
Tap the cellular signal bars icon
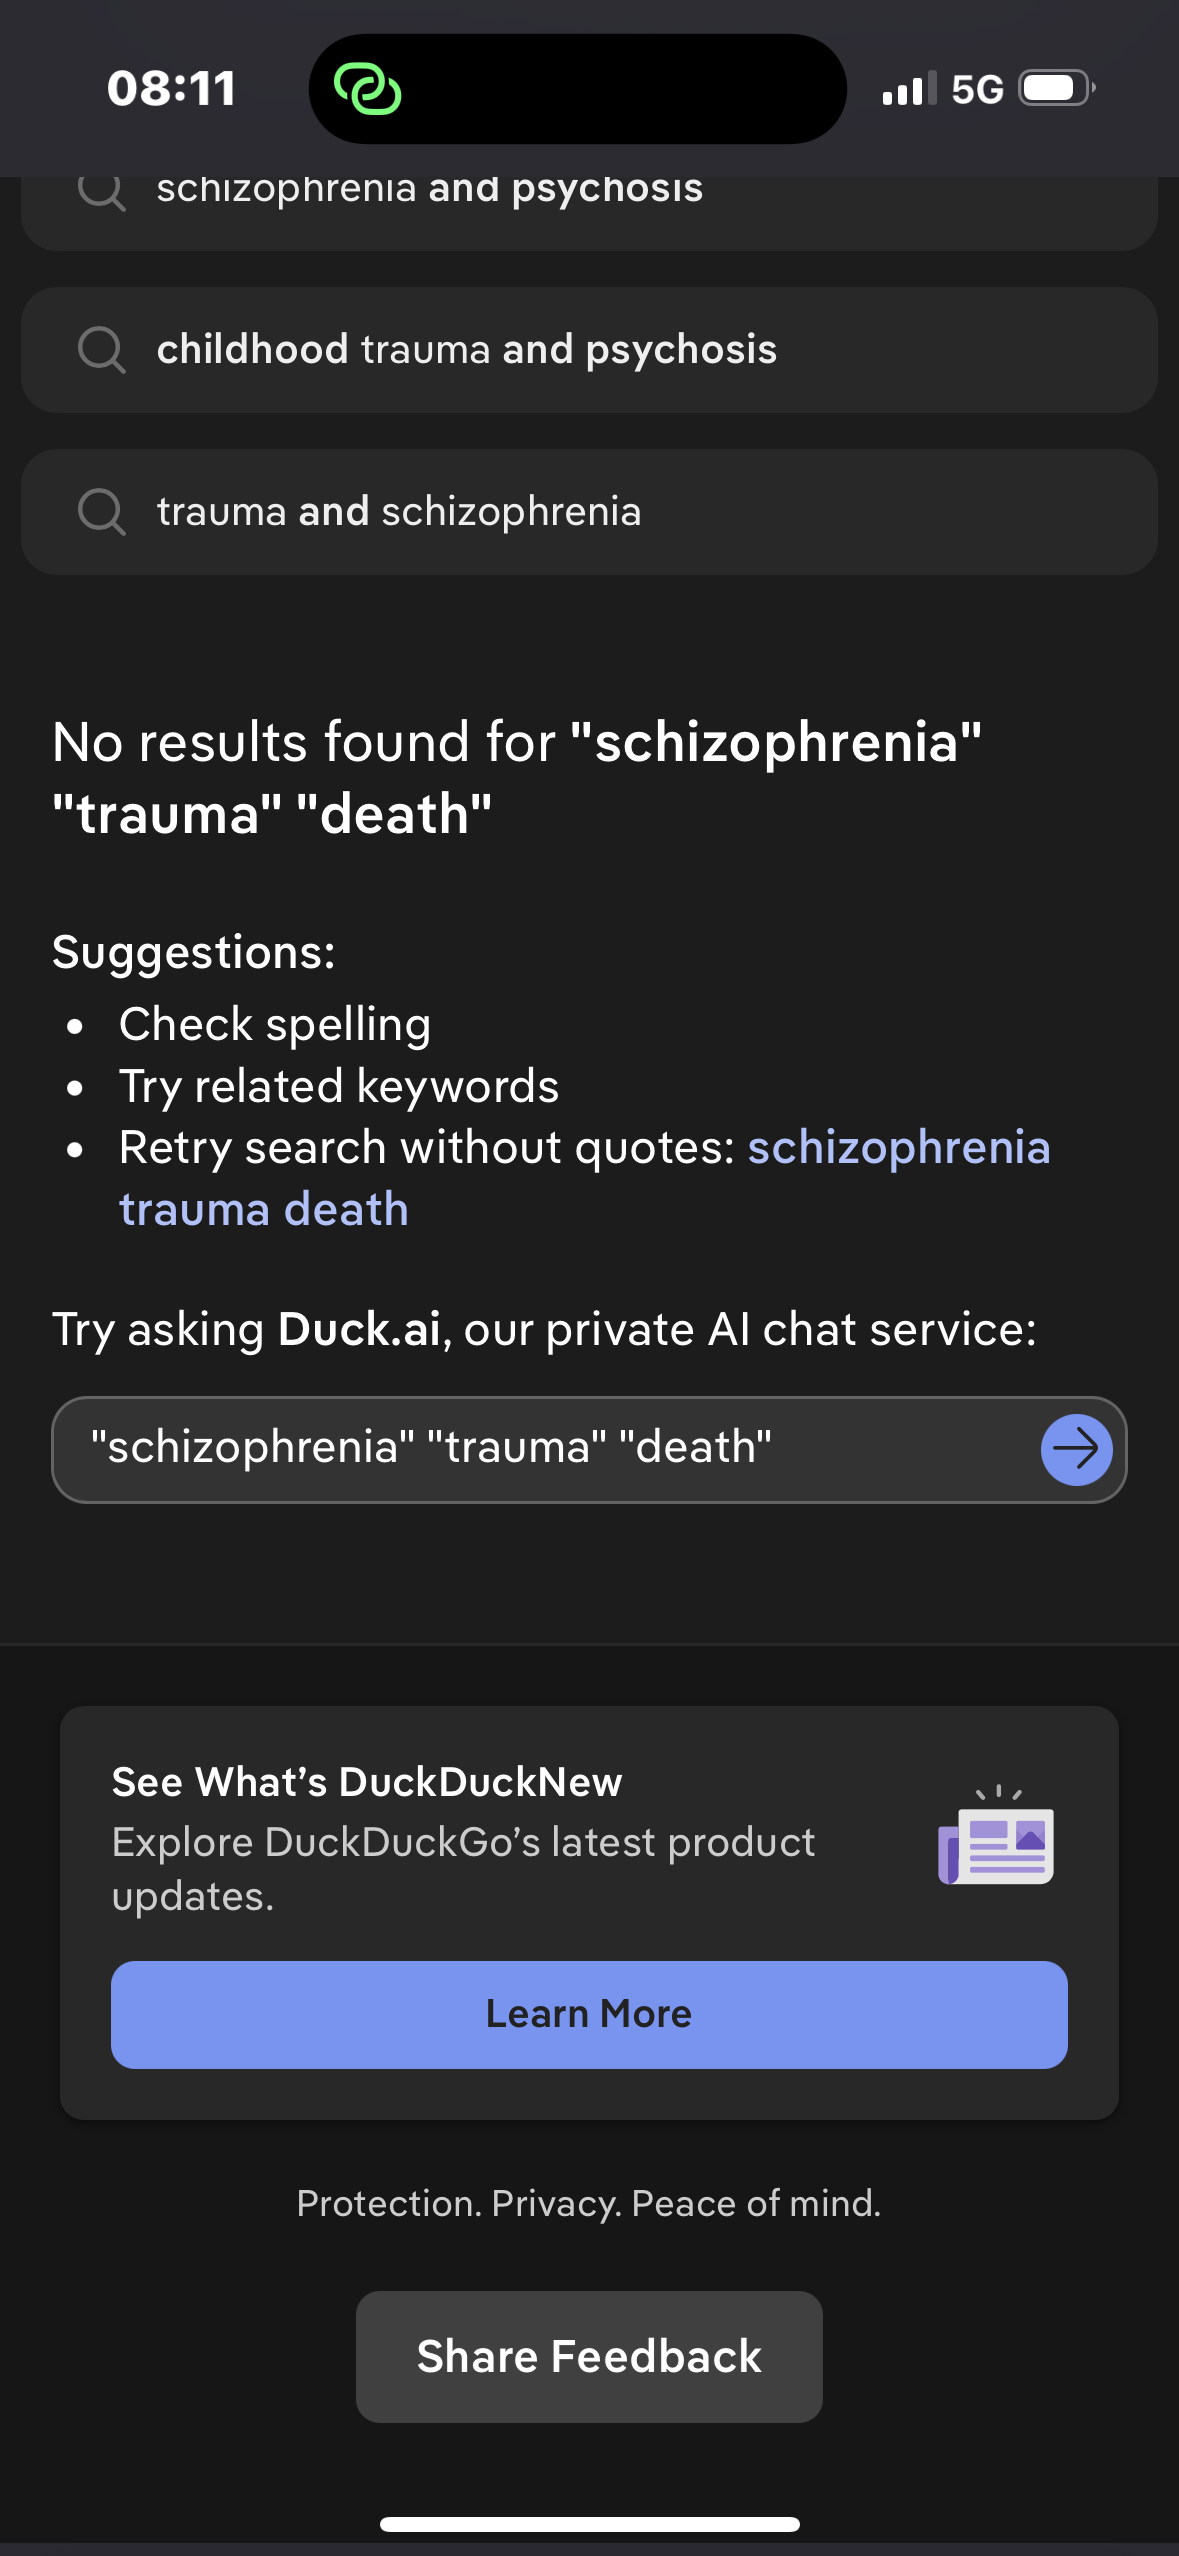pos(909,89)
